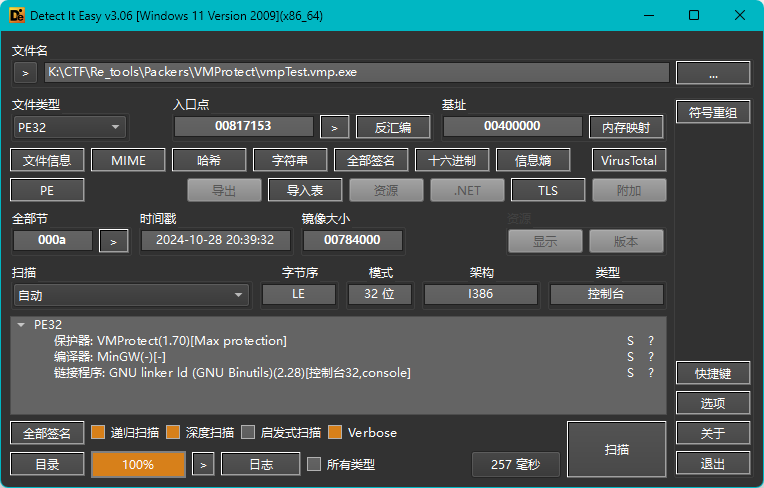The width and height of the screenshot is (764, 488).
Task: Click the 全部签名 button beside 字符串
Action: 371,160
